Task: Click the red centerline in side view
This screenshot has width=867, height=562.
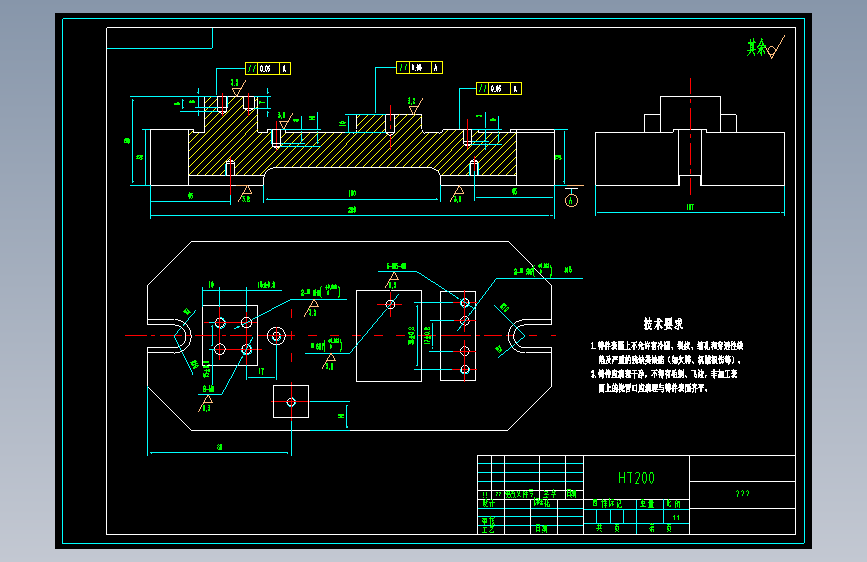Action: [690, 126]
